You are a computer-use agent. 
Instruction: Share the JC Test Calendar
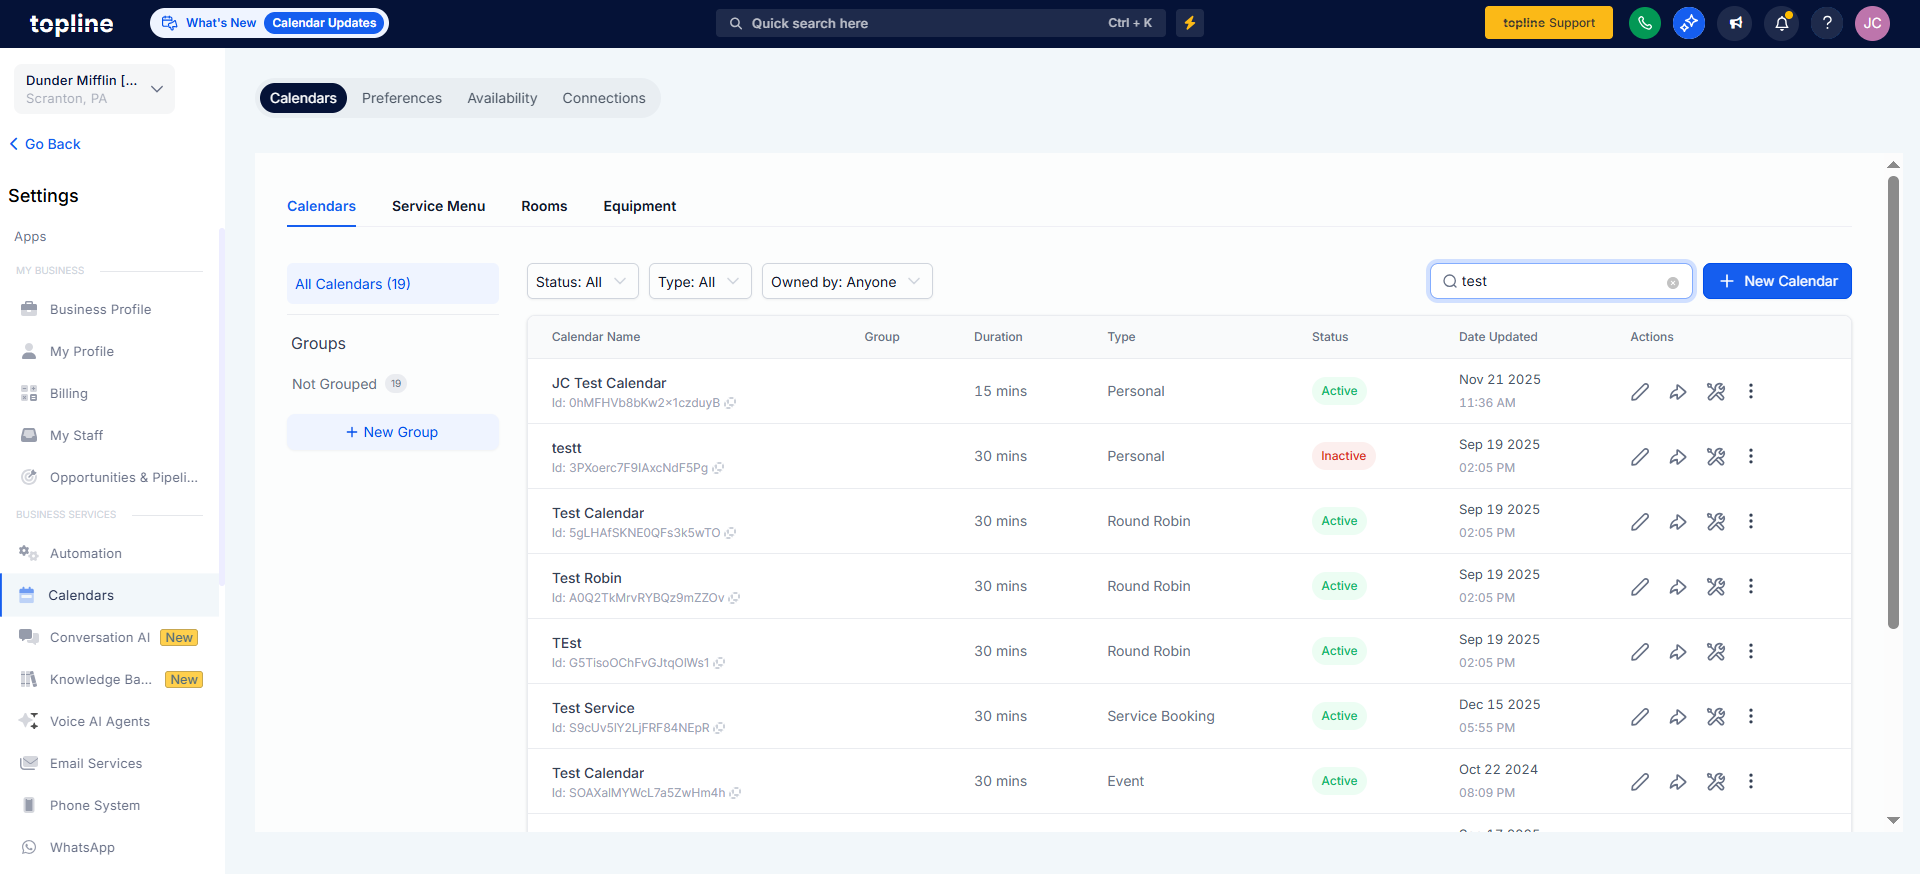click(x=1678, y=391)
